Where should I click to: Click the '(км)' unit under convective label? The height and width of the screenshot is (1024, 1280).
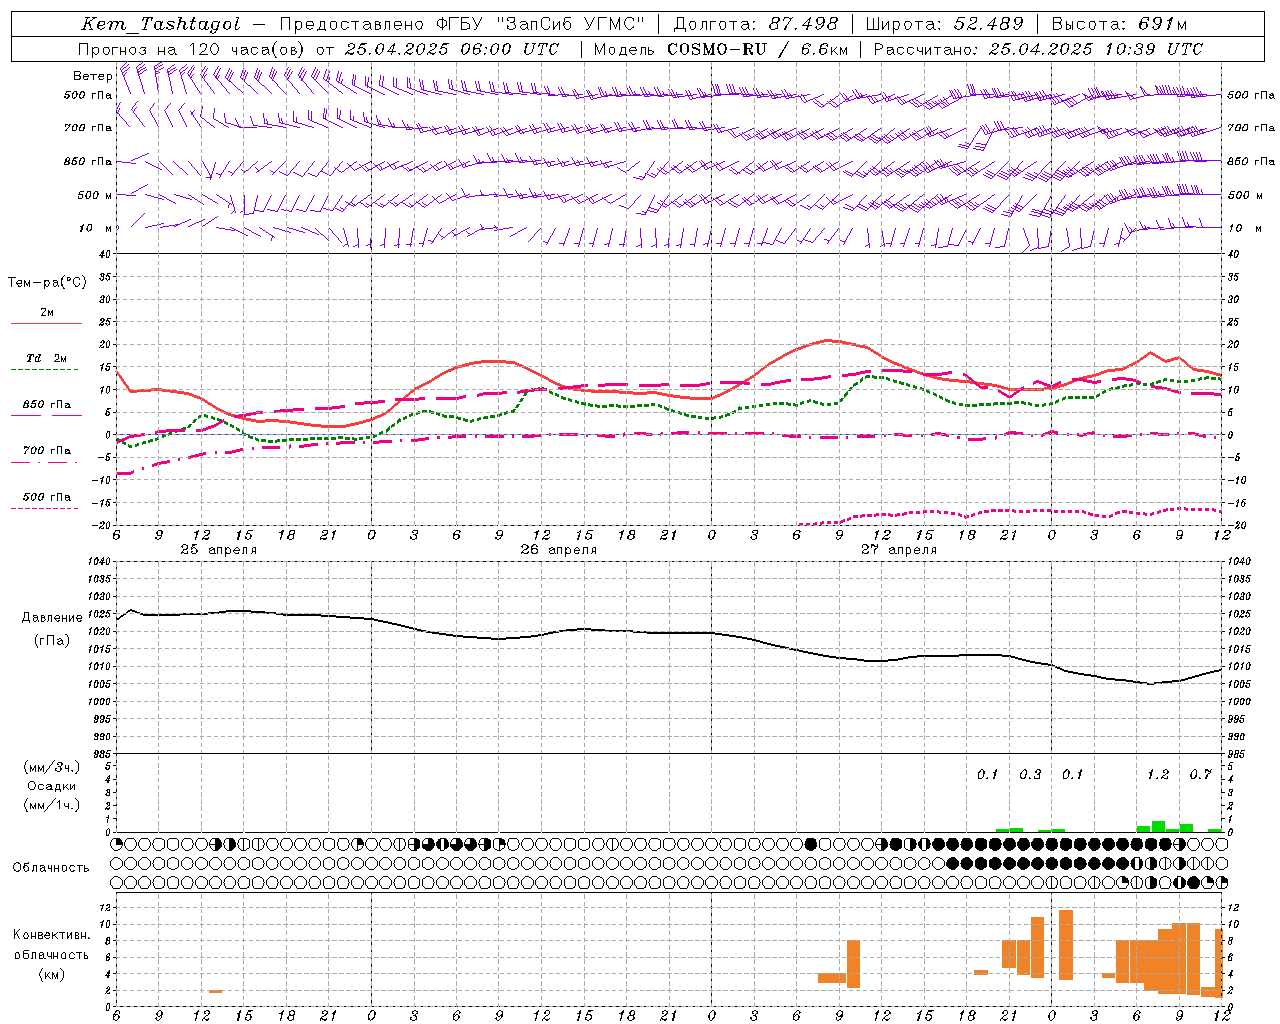click(51, 974)
